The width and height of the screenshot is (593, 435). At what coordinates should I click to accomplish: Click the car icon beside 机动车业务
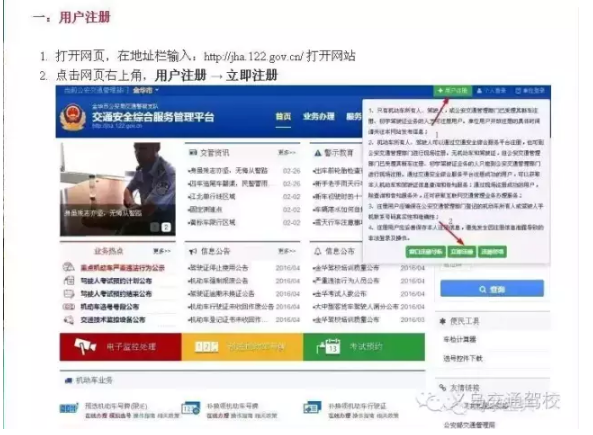point(68,380)
